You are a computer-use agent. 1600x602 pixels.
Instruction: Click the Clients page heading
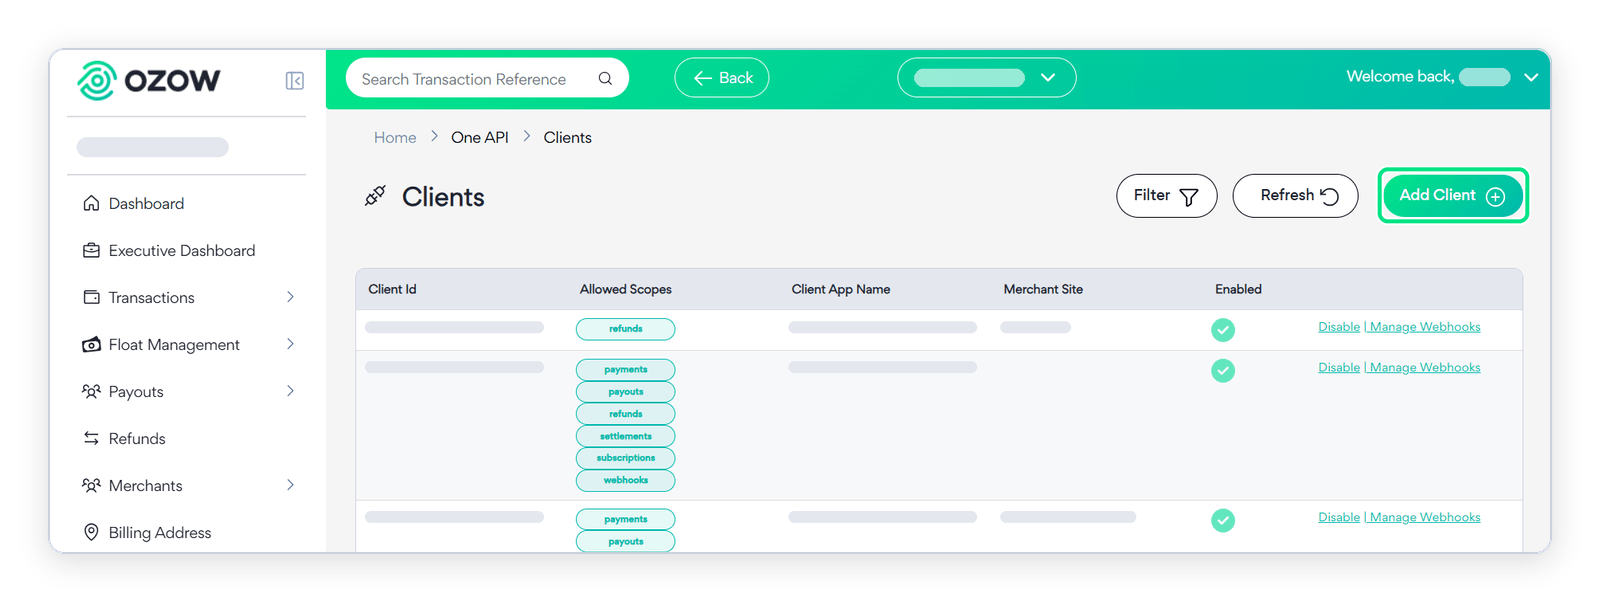443,197
